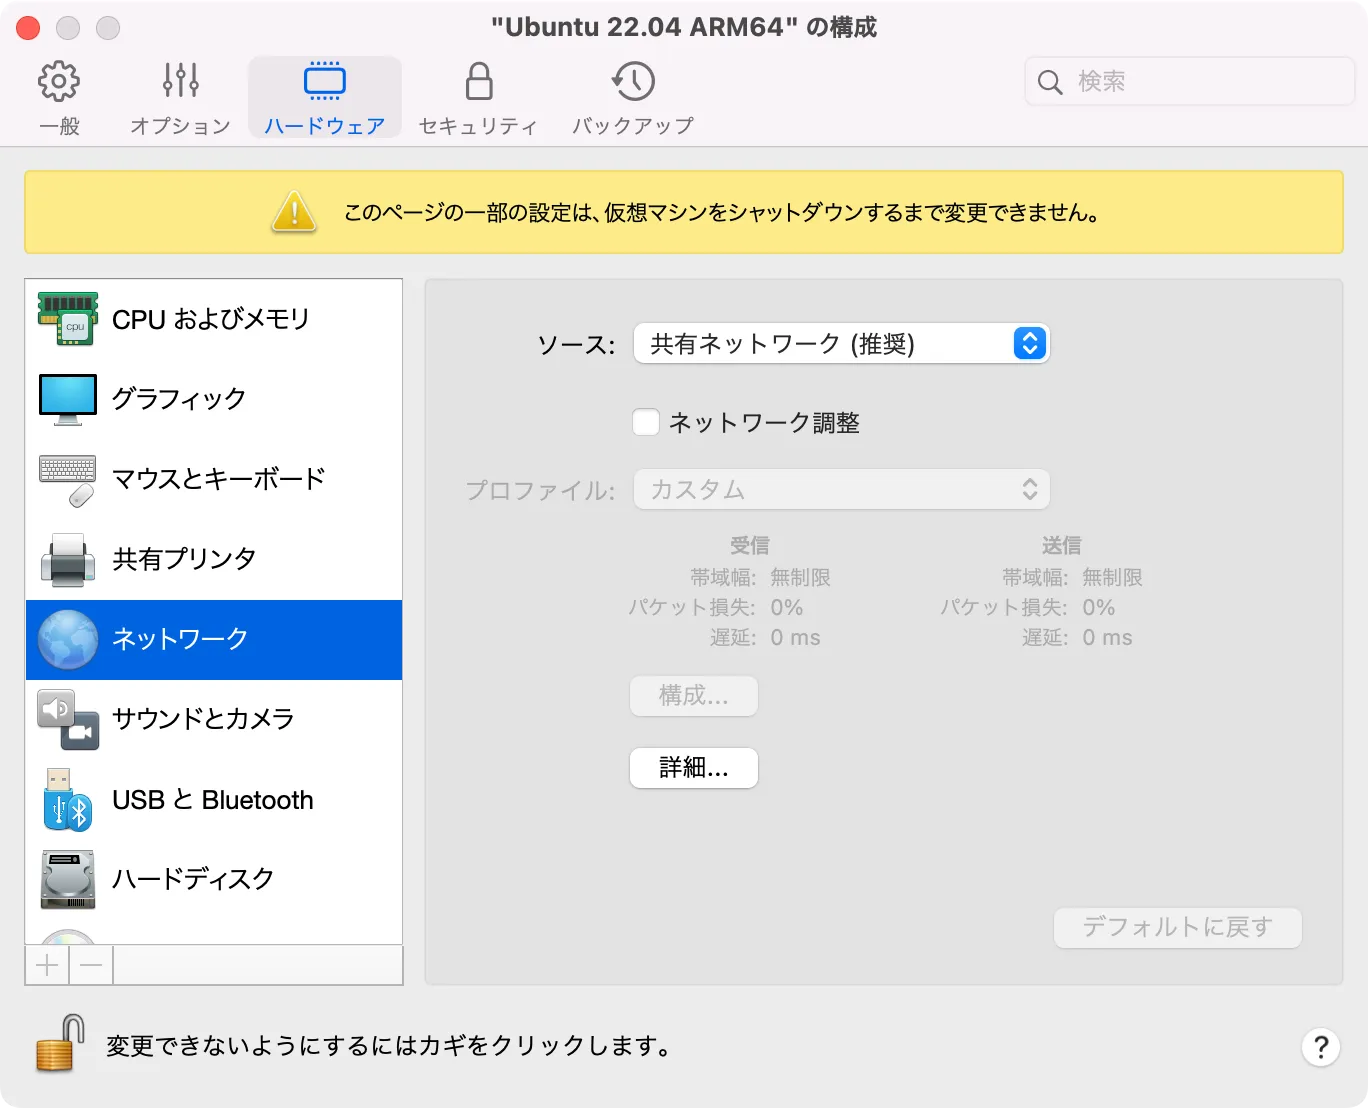
Task: Click the デフォルトに戻す button
Action: click(x=1178, y=928)
